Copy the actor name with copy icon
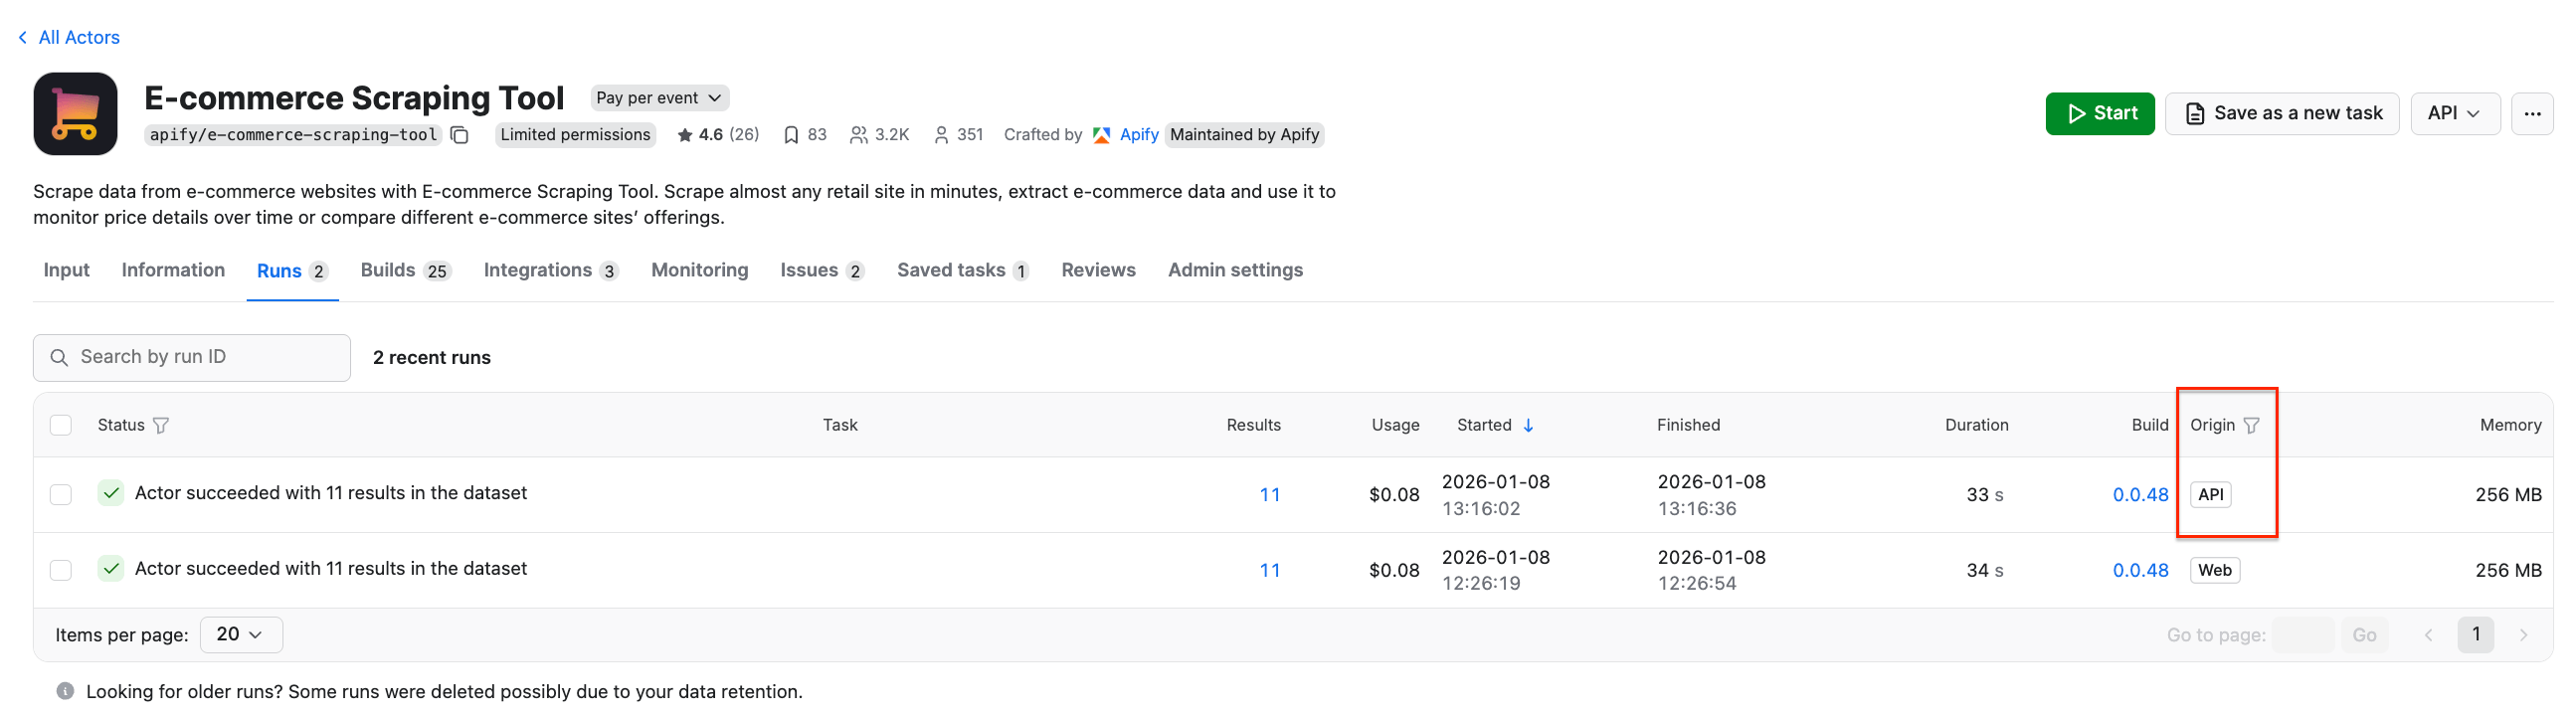 [x=459, y=135]
